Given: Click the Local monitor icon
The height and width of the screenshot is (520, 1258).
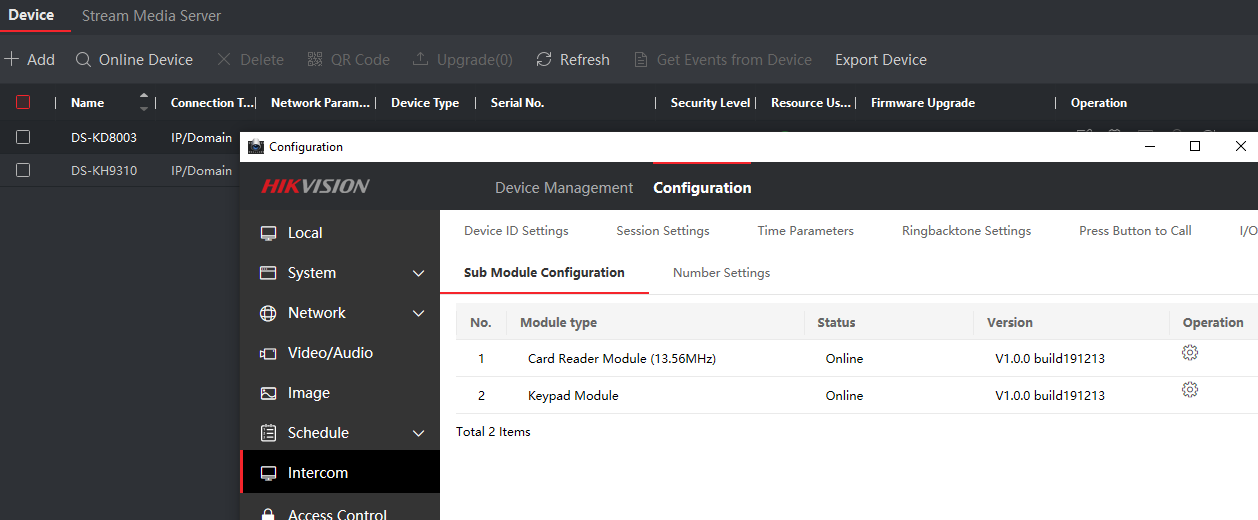Looking at the screenshot, I should click(x=268, y=233).
